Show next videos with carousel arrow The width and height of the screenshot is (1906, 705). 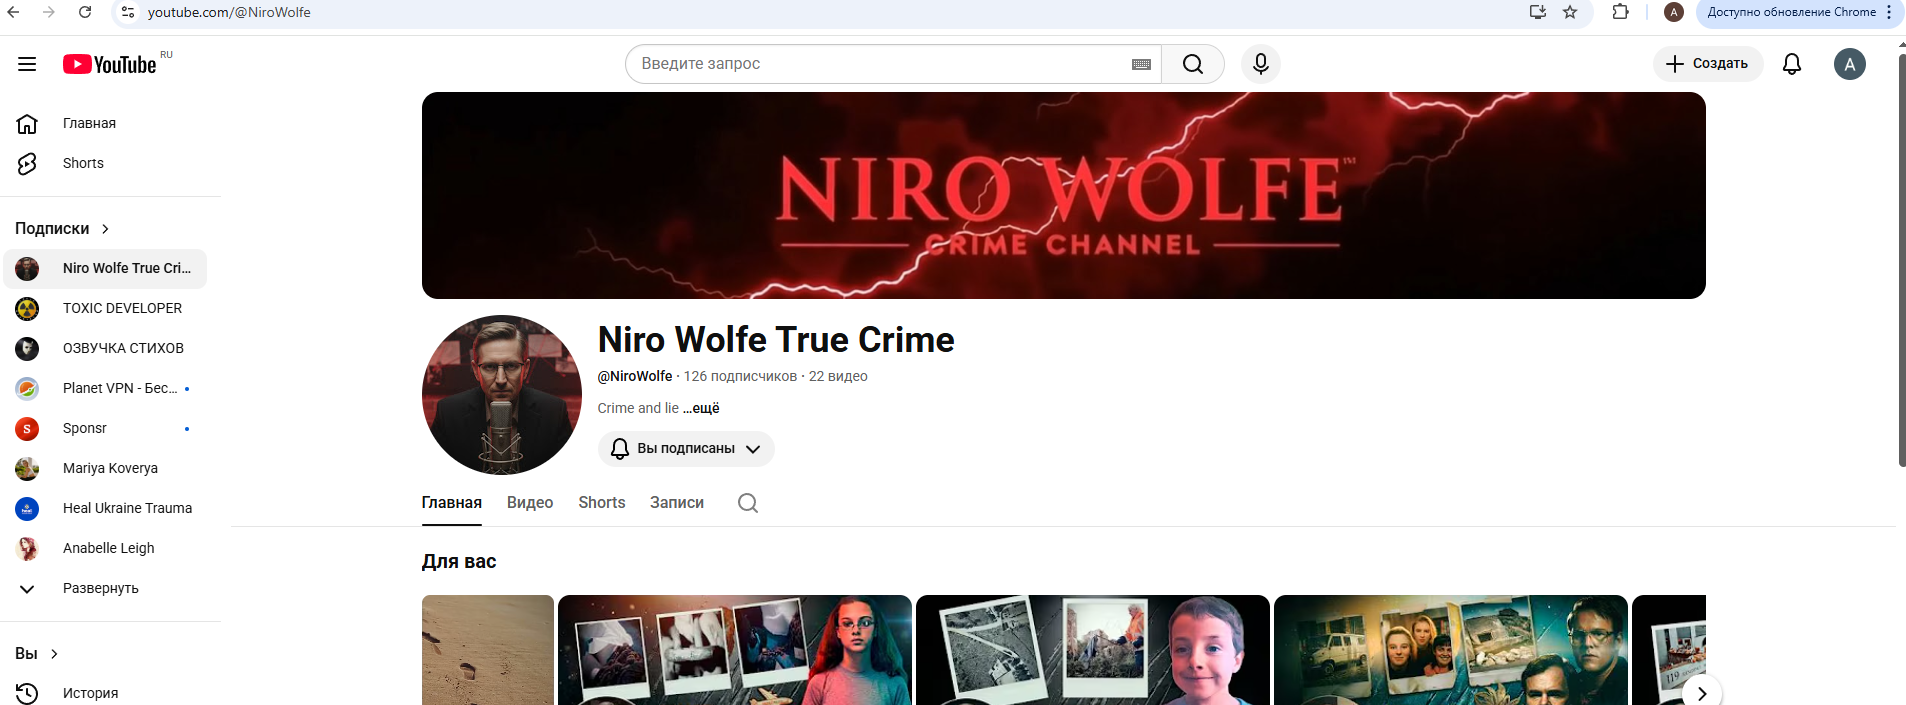click(x=1702, y=692)
